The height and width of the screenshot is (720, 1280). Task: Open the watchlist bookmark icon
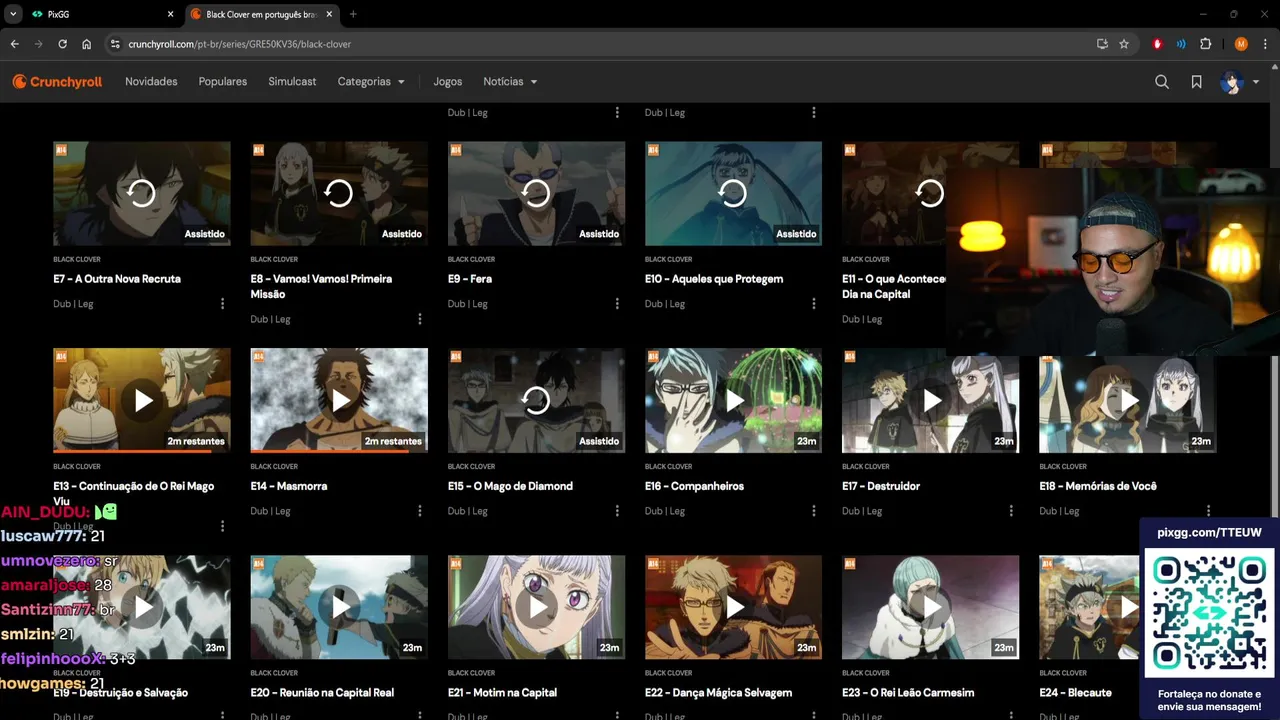pyautogui.click(x=1196, y=82)
